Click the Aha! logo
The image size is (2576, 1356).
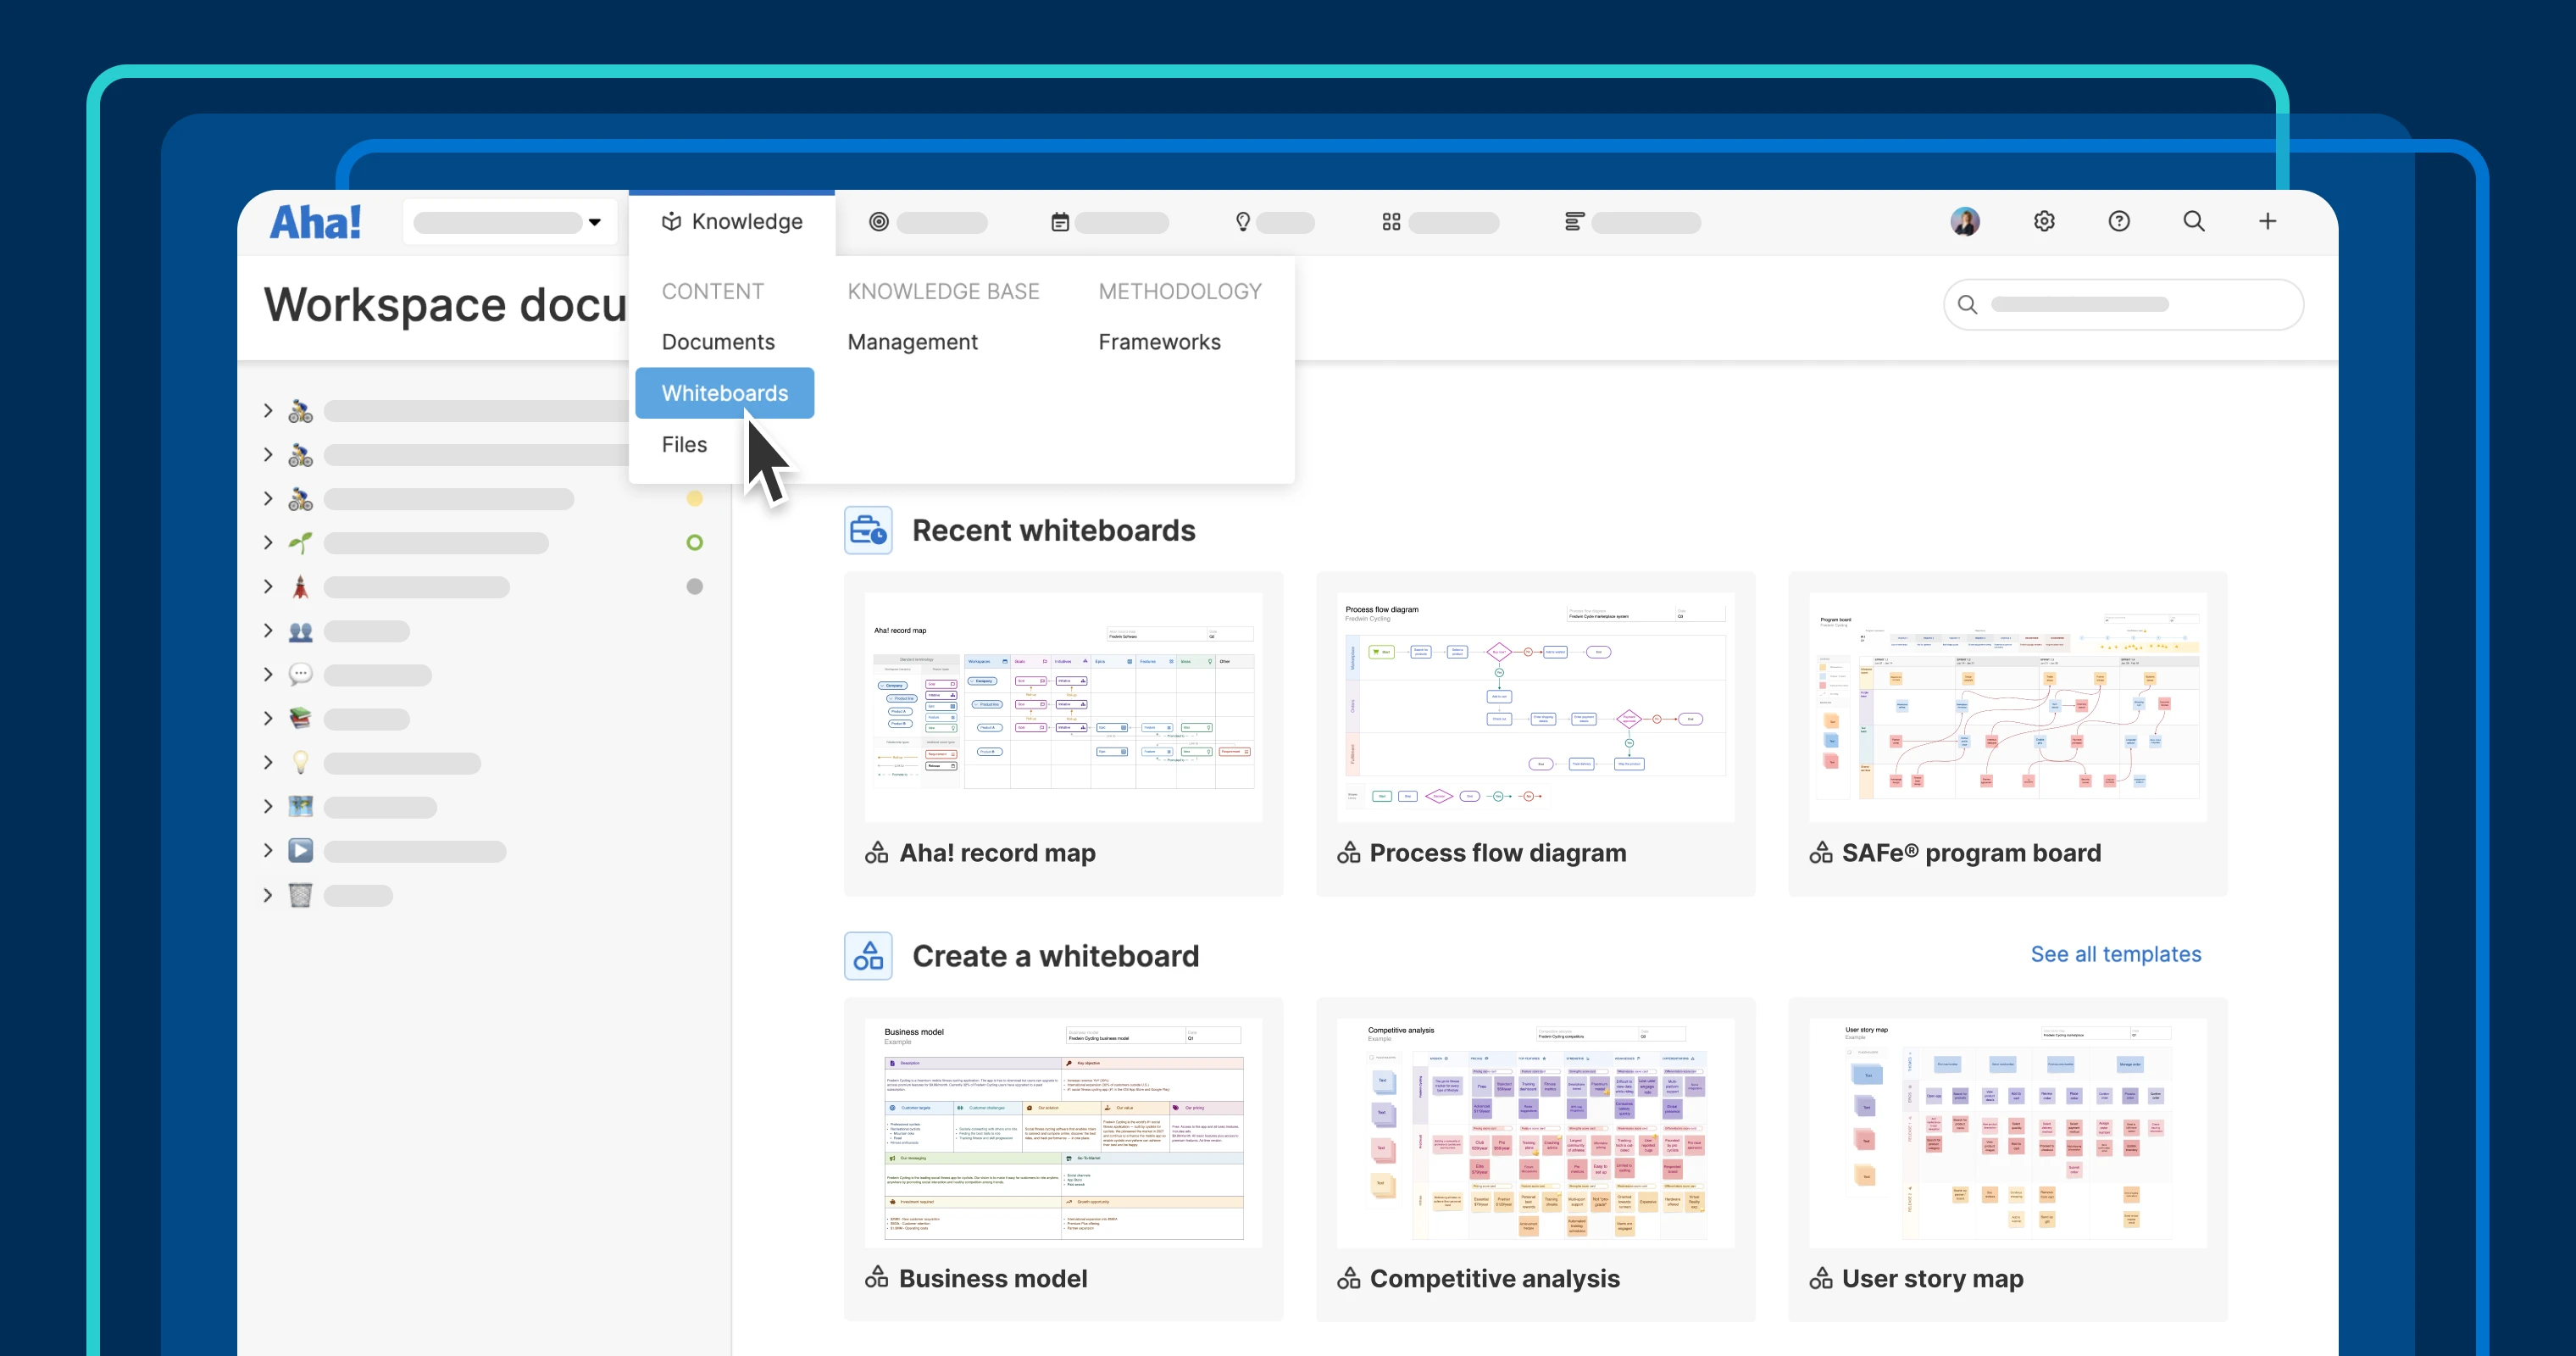(x=315, y=222)
